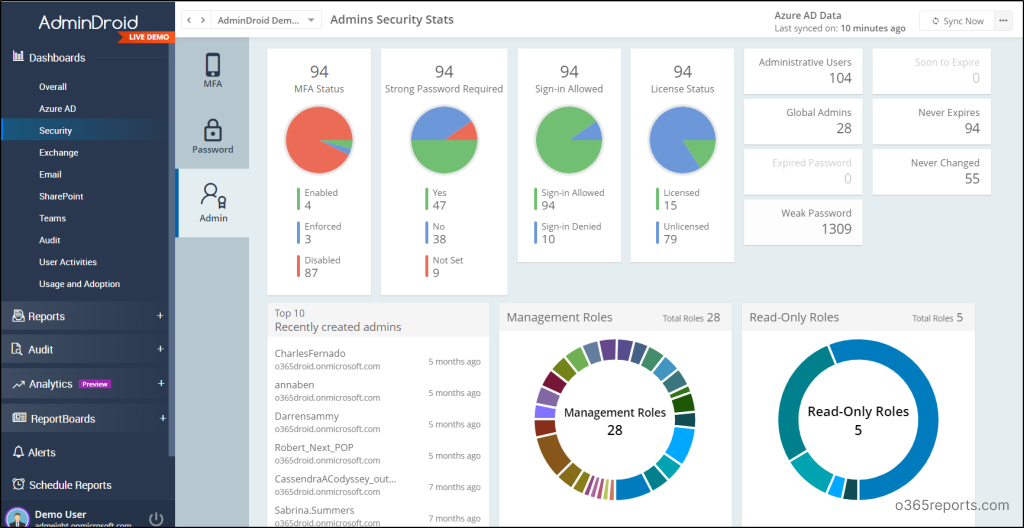Screen dimensions: 1024x528
Task: Click the ReportBoards icon
Action: [x=19, y=418]
